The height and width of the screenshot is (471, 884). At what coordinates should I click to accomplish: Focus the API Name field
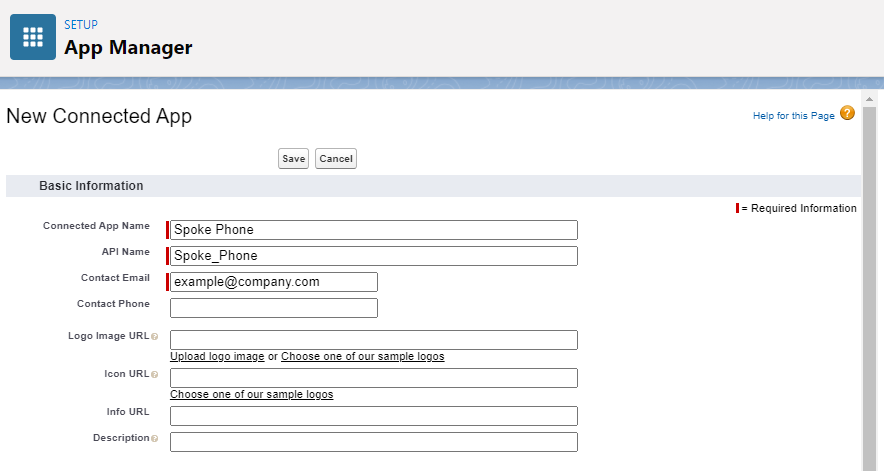(374, 256)
